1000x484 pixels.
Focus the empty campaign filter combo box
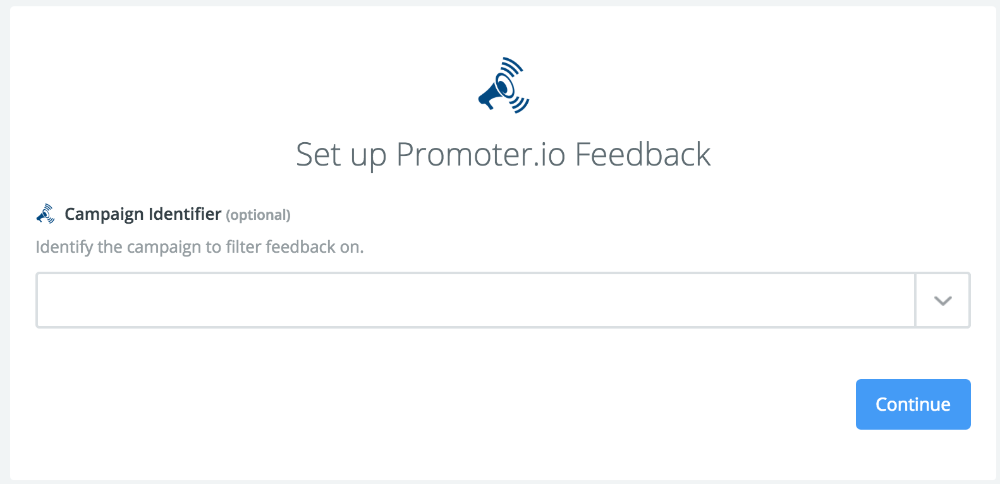(475, 300)
